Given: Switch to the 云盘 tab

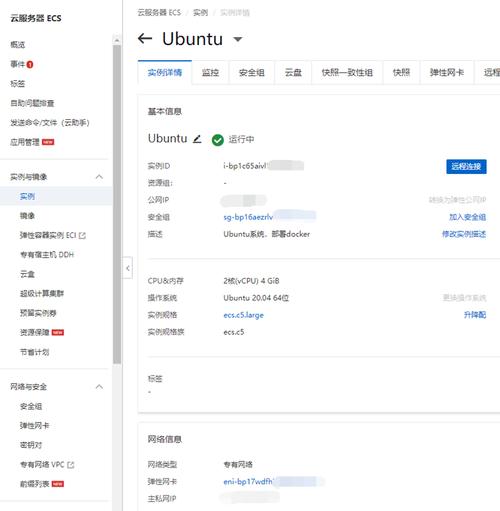Looking at the screenshot, I should [293, 72].
